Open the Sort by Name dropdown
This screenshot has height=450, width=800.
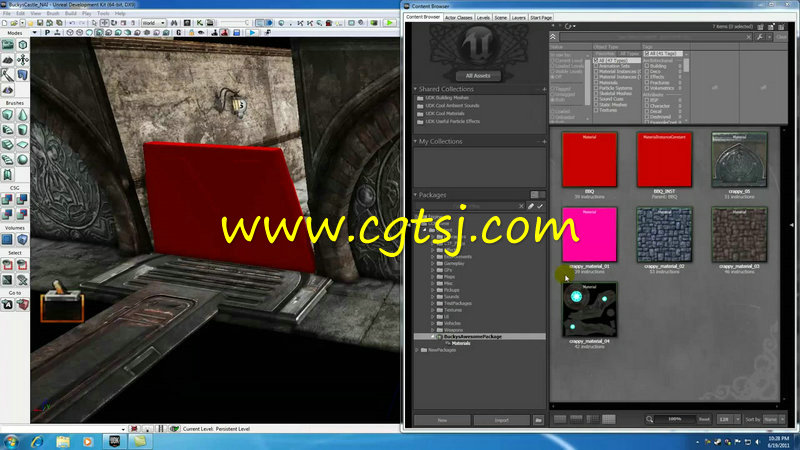point(774,419)
